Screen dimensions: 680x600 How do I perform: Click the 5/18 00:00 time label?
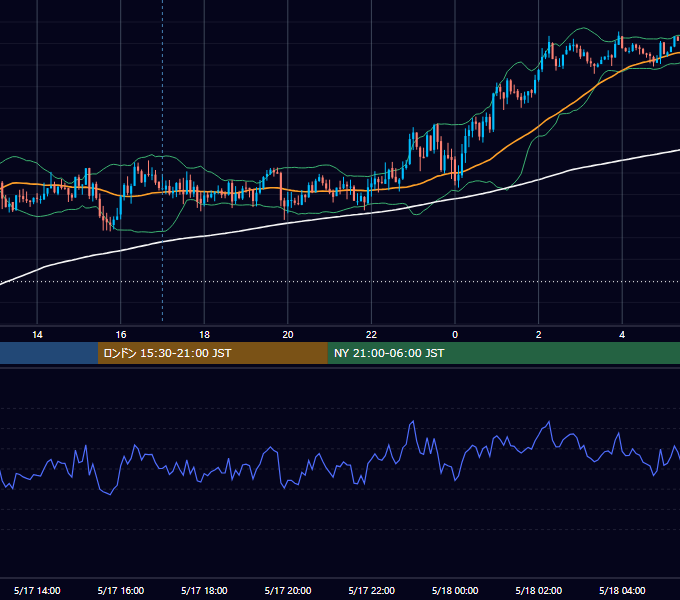[455, 590]
